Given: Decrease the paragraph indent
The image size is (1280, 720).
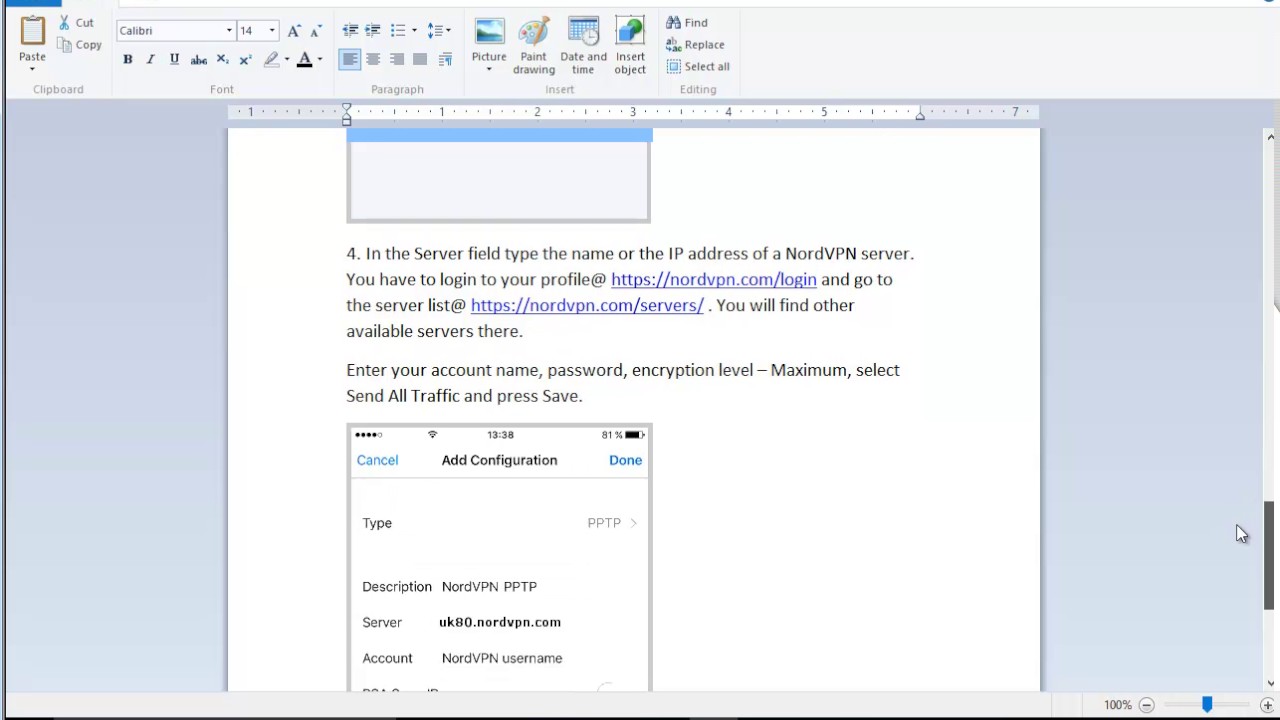Looking at the screenshot, I should click(350, 31).
